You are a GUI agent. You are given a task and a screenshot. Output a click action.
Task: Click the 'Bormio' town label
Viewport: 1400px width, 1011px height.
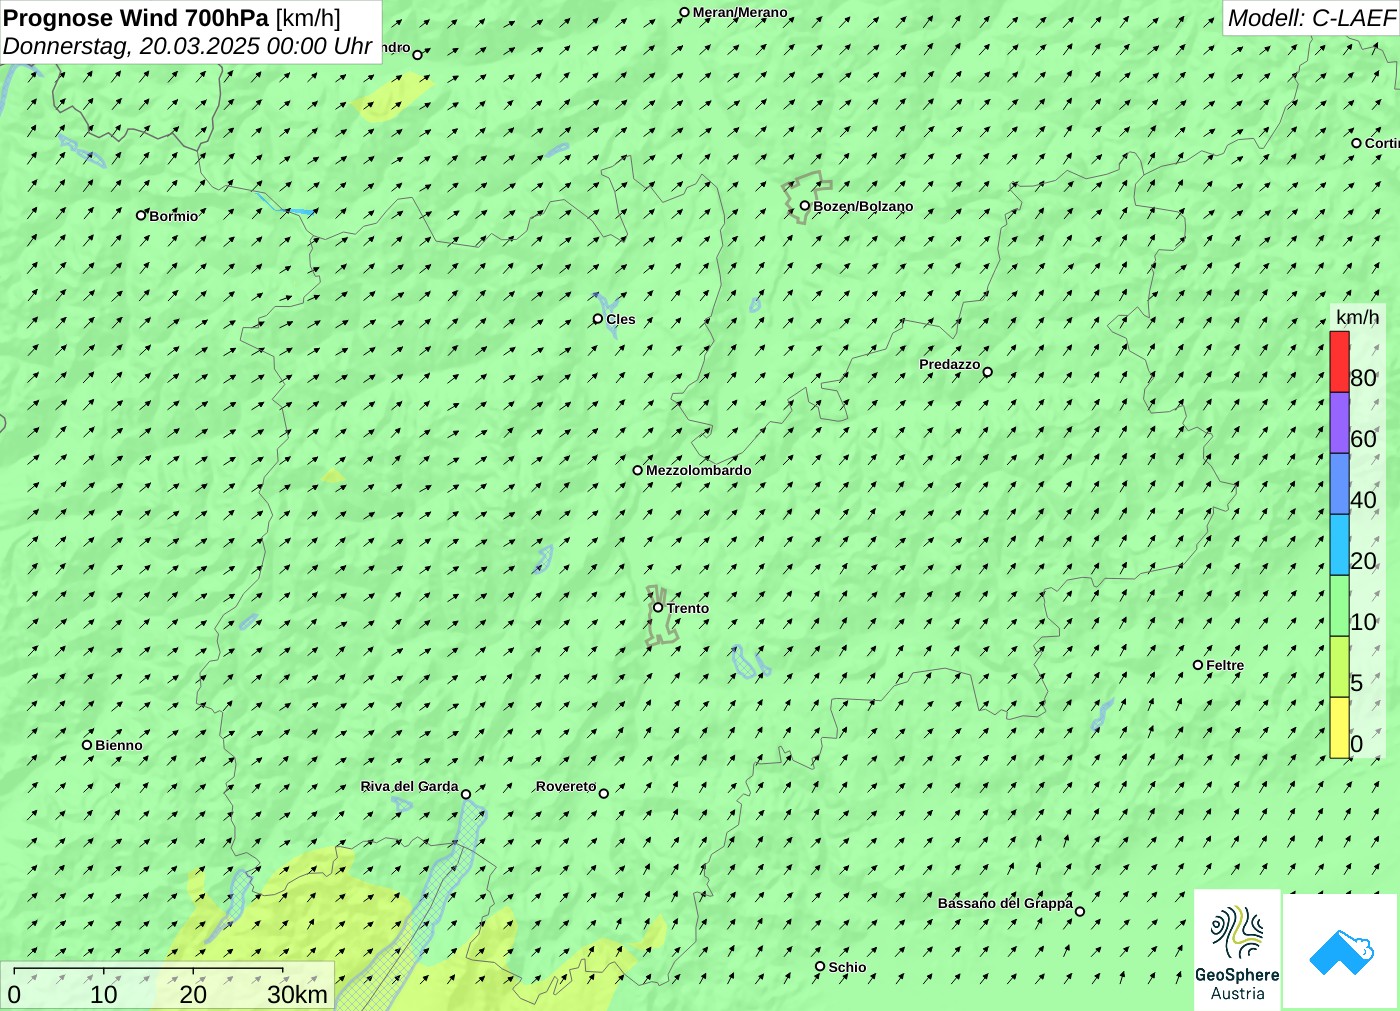tap(174, 216)
